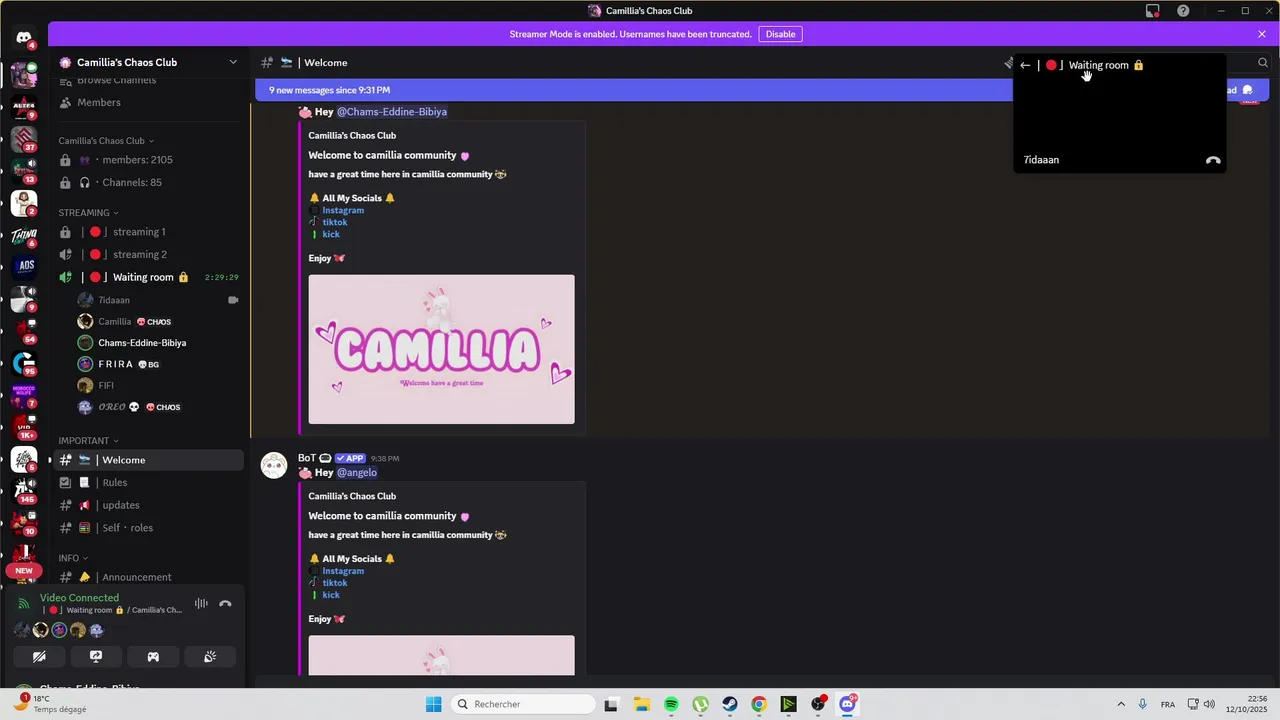This screenshot has width=1280, height=720.
Task: Select Camillia in voice participant list
Action: 158,321
